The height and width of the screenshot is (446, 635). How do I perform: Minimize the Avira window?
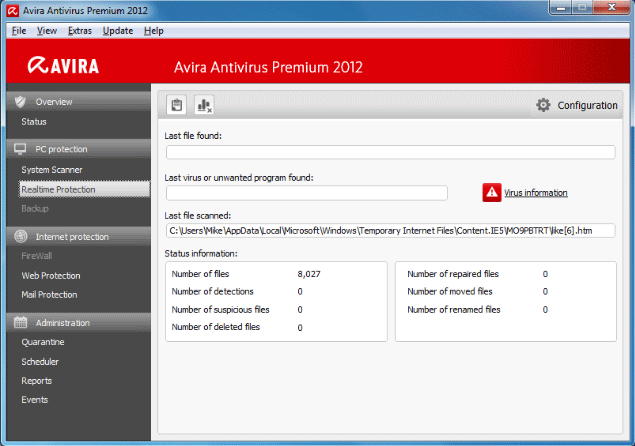[x=561, y=7]
